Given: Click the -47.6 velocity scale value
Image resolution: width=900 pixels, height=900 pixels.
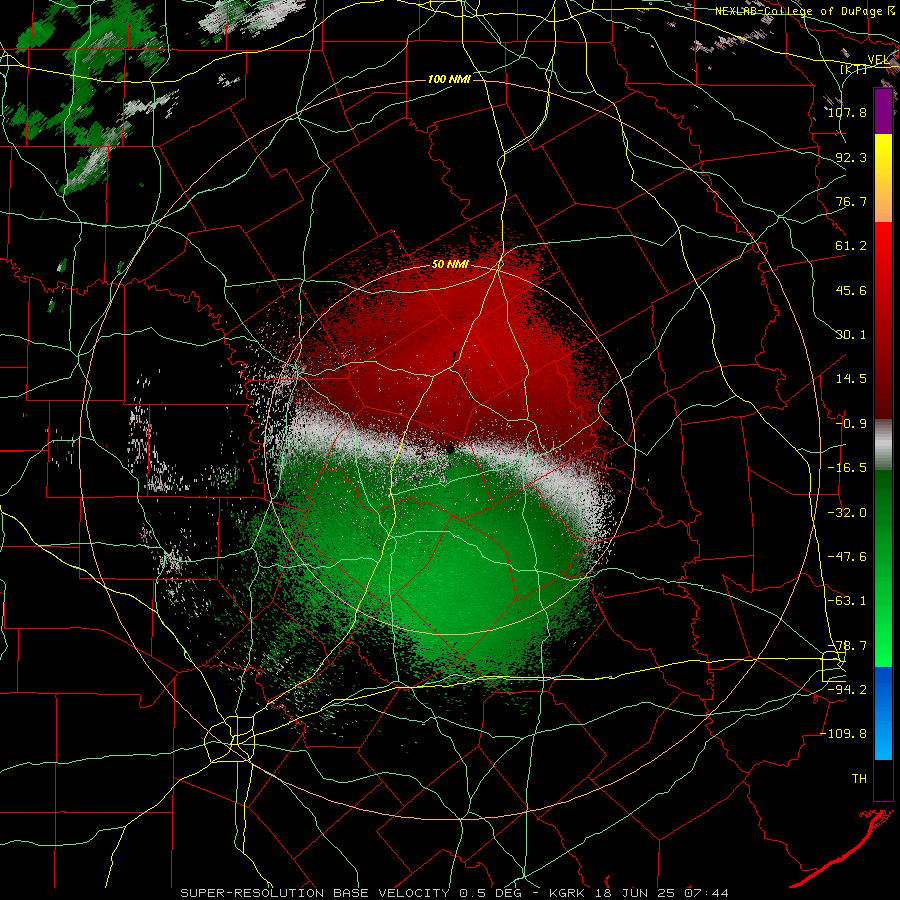Looking at the screenshot, I should point(847,557).
